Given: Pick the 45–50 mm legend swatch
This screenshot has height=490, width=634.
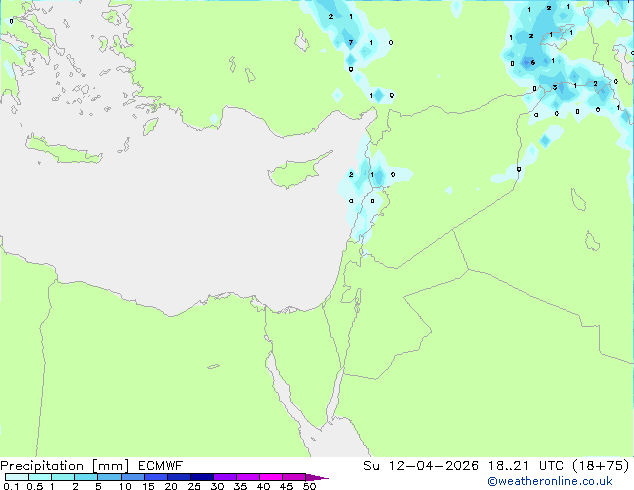Looking at the screenshot, I should point(294,477).
